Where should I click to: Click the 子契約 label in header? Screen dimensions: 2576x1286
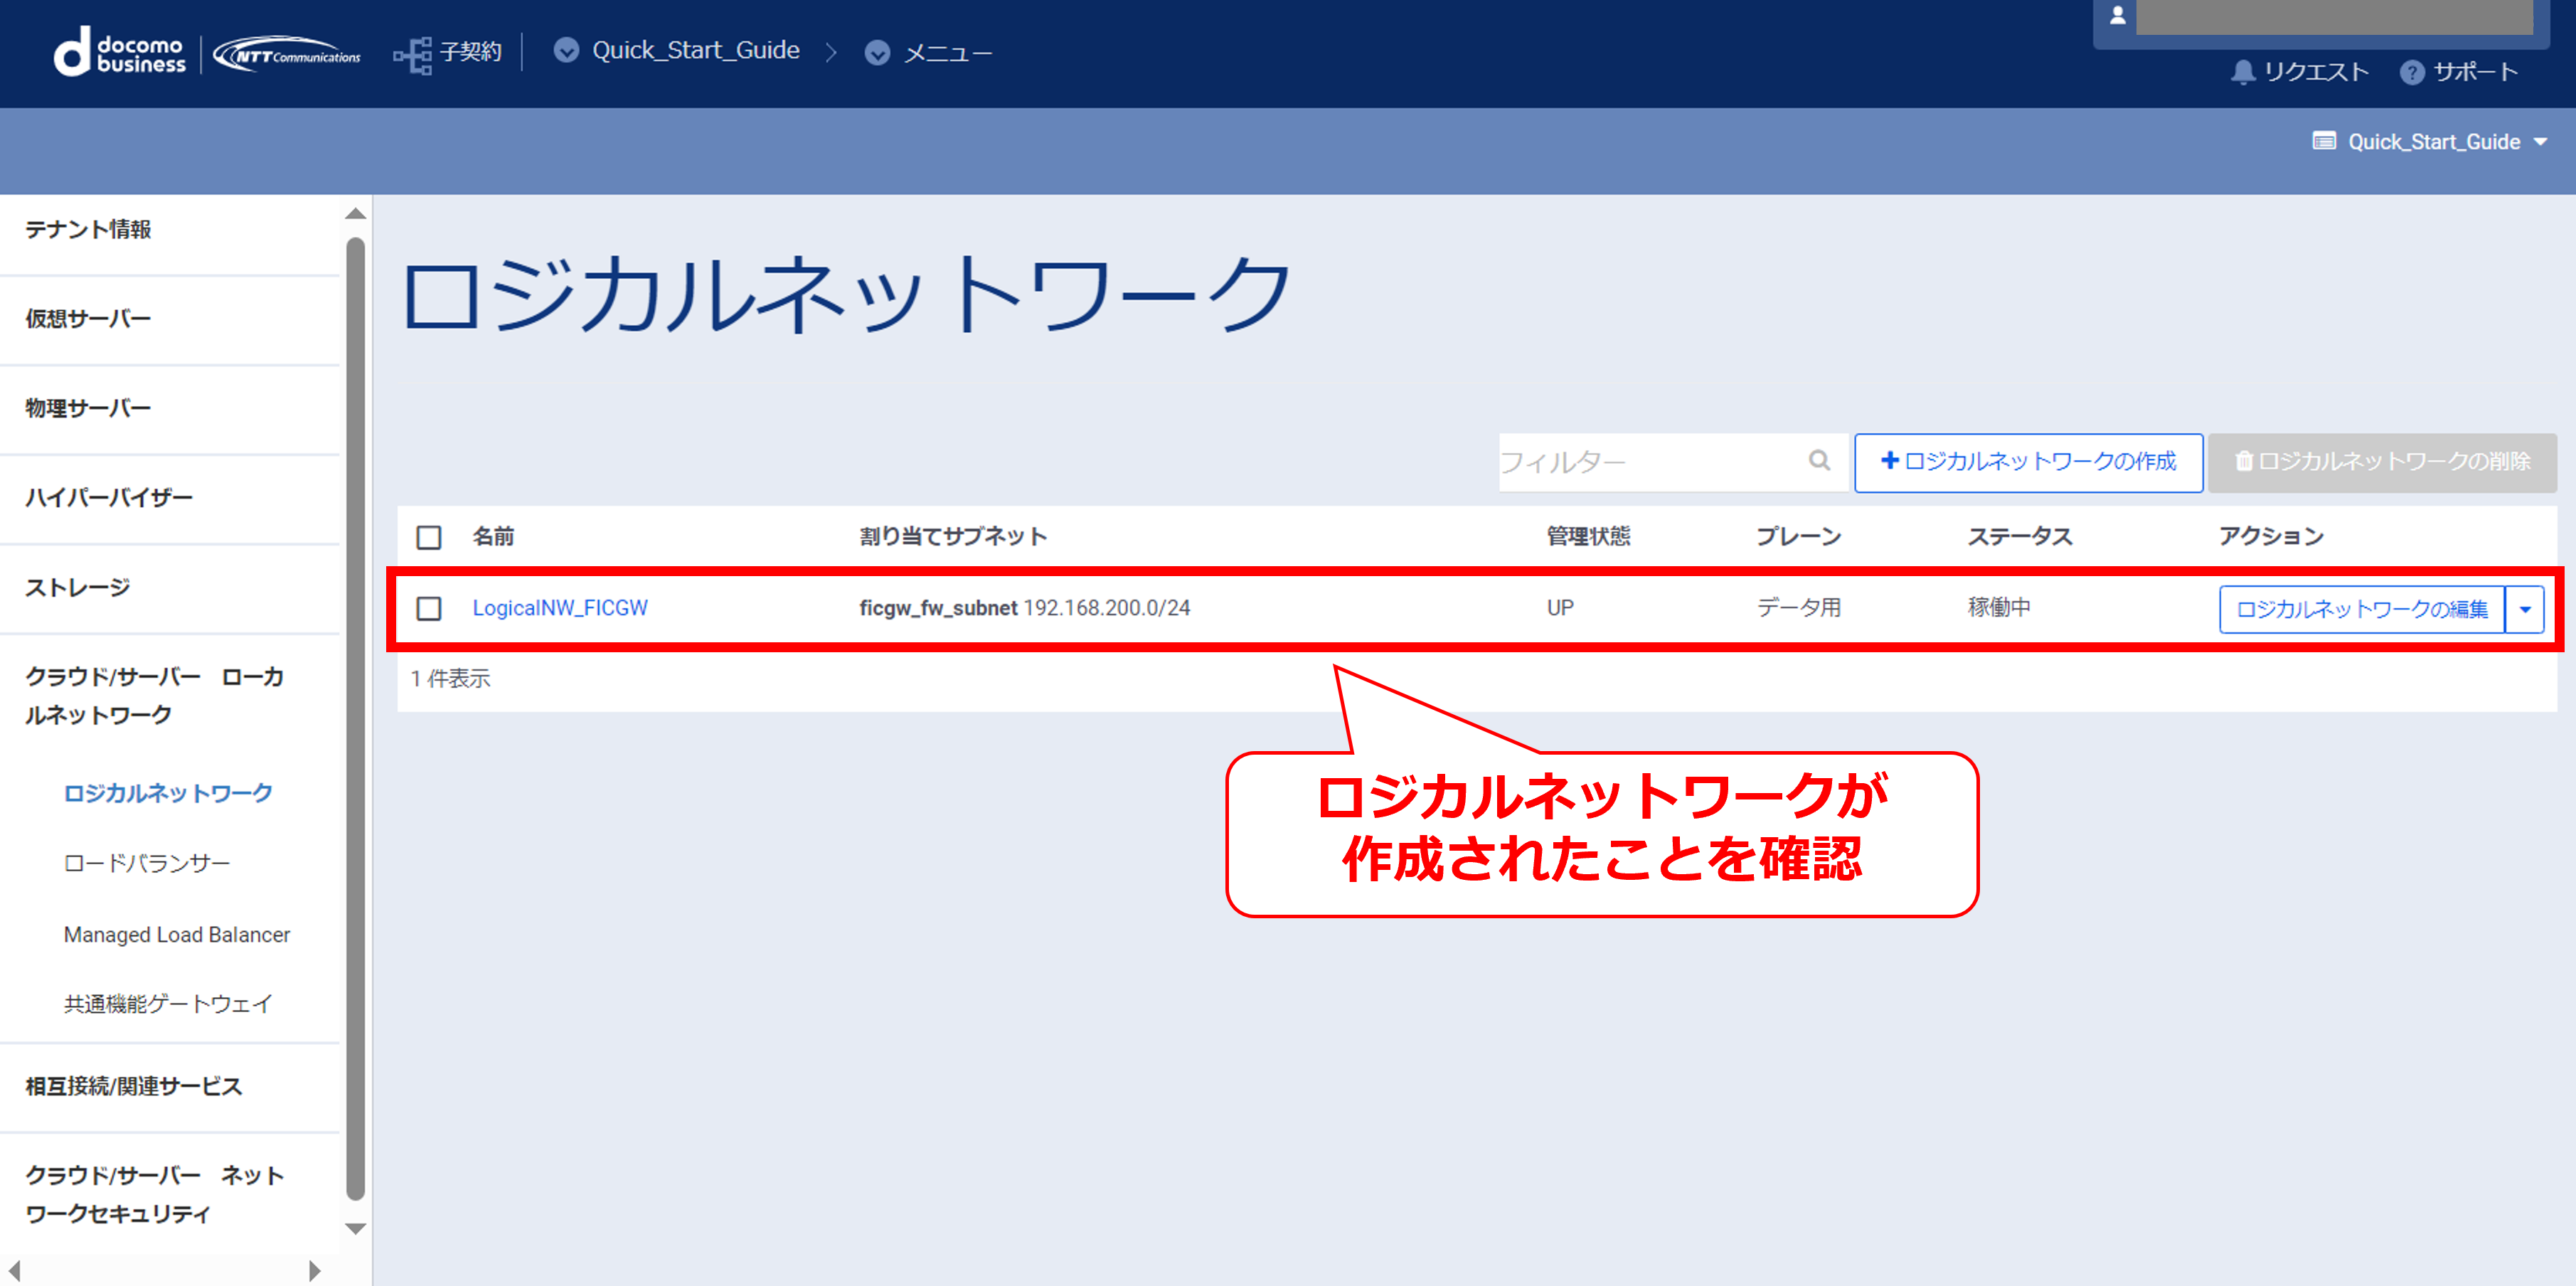point(470,52)
